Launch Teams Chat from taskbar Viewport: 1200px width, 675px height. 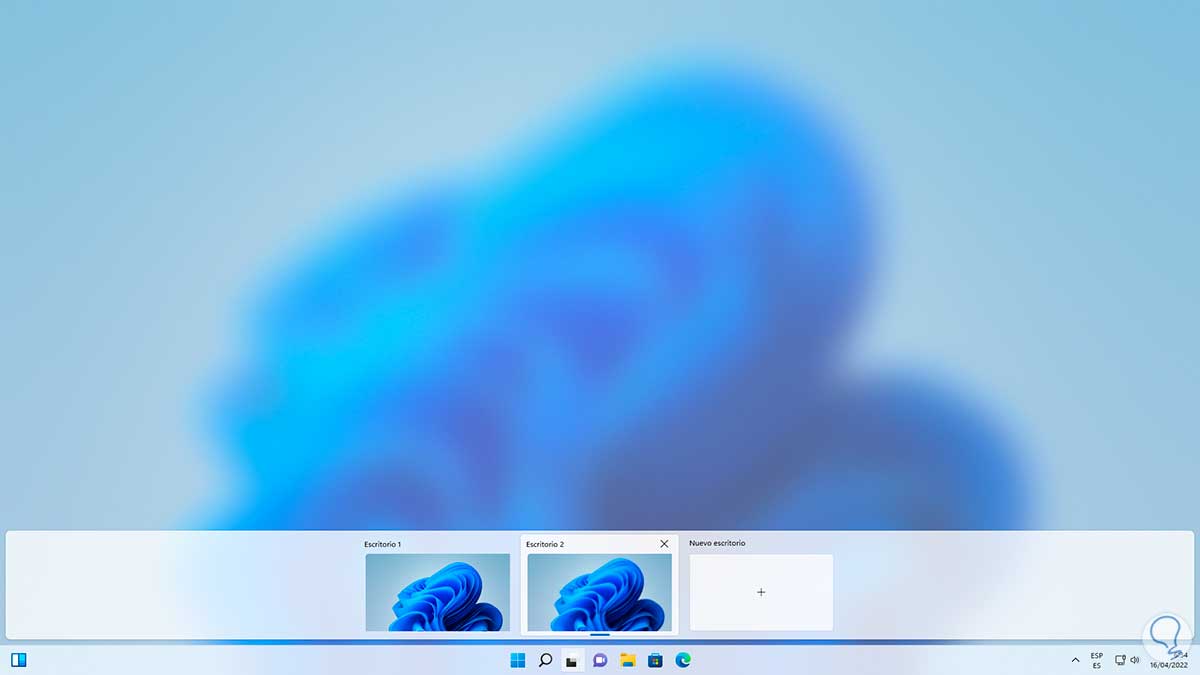click(600, 660)
